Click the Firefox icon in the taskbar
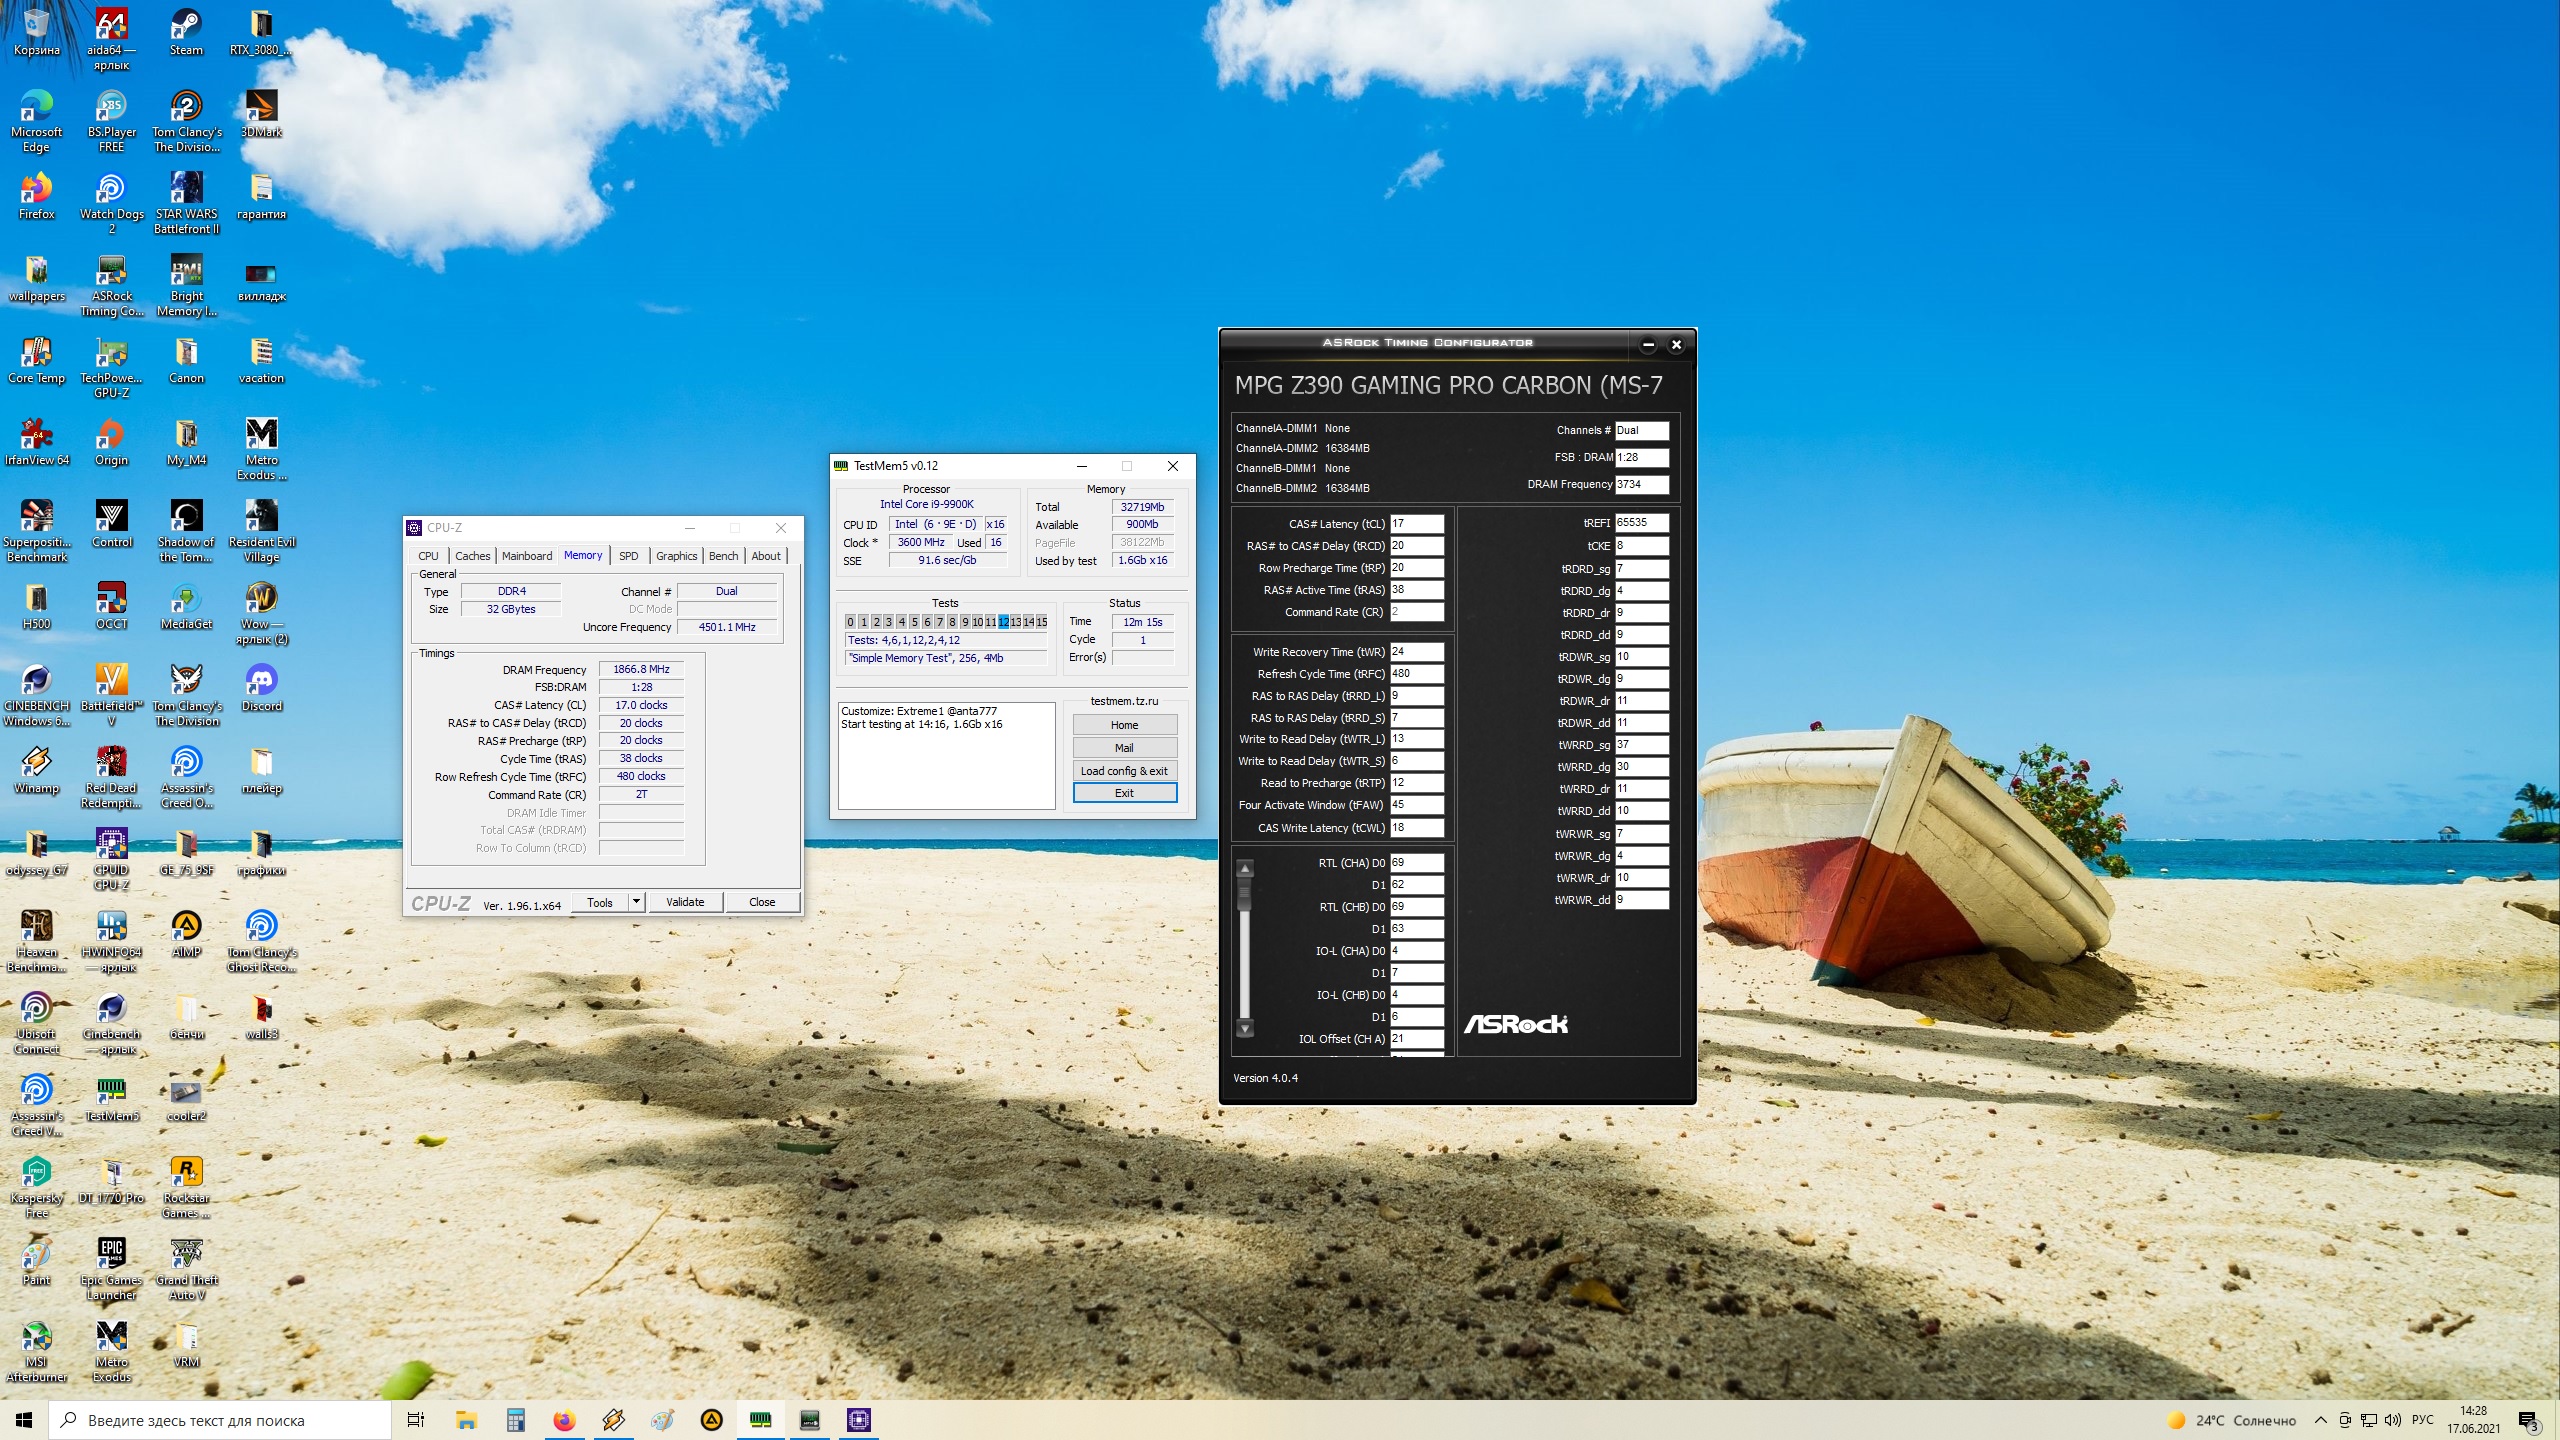Screen dimensions: 2560x1440 564,1420
